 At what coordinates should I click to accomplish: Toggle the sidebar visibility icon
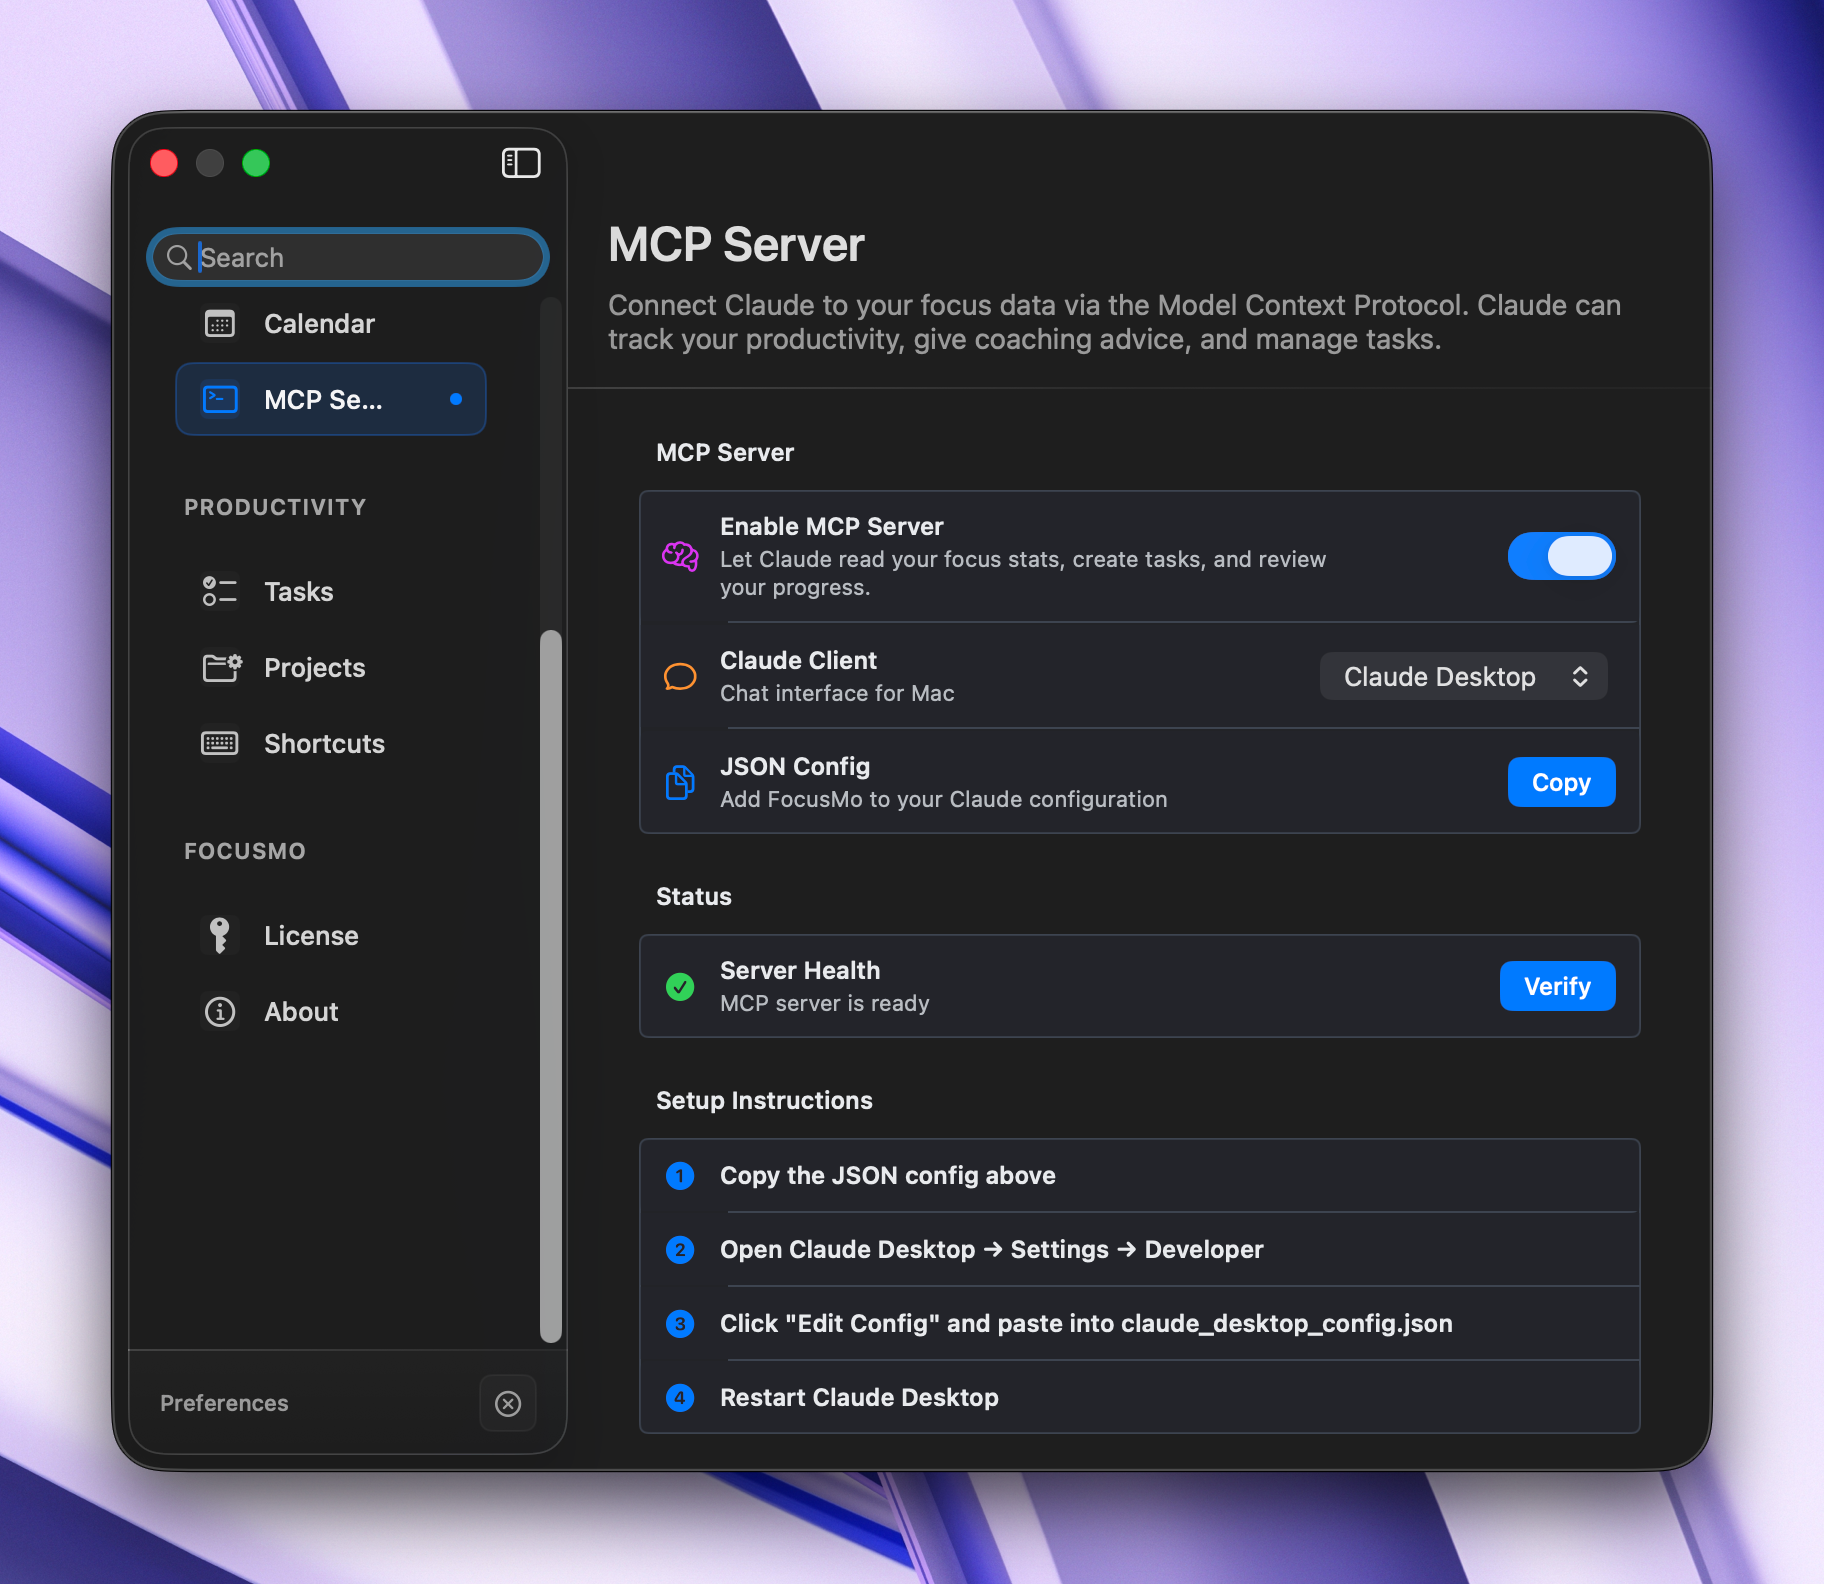pyautogui.click(x=521, y=163)
